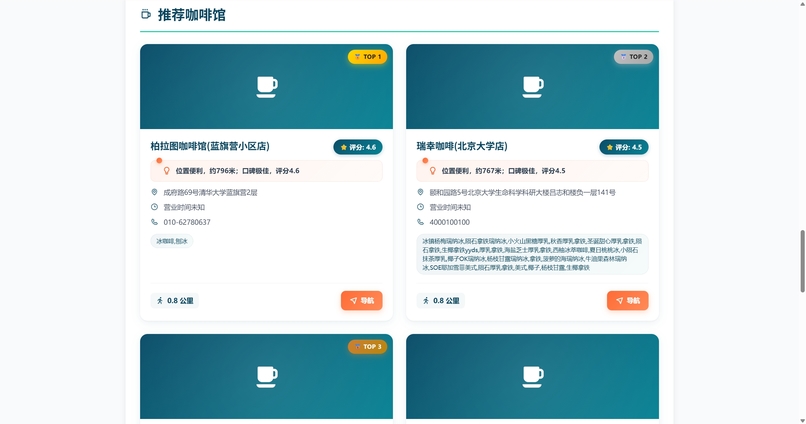Click the 导航 button for 瑞幸咖啡(北京大学店)
806x424 pixels.
[x=628, y=301]
